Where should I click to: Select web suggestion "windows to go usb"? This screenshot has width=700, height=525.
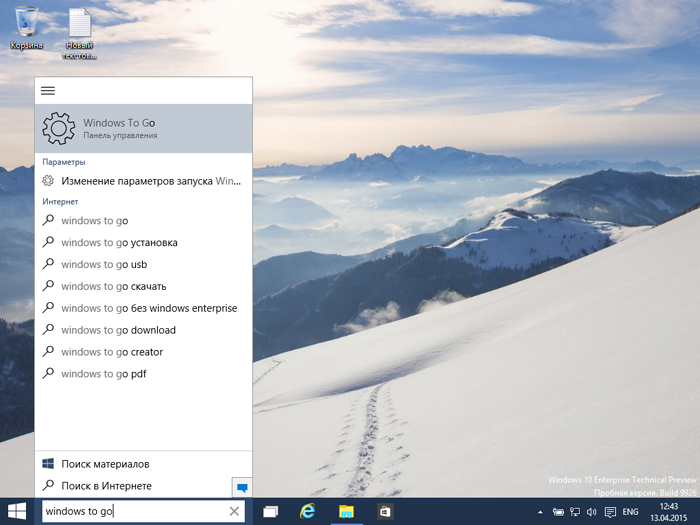coord(143,264)
